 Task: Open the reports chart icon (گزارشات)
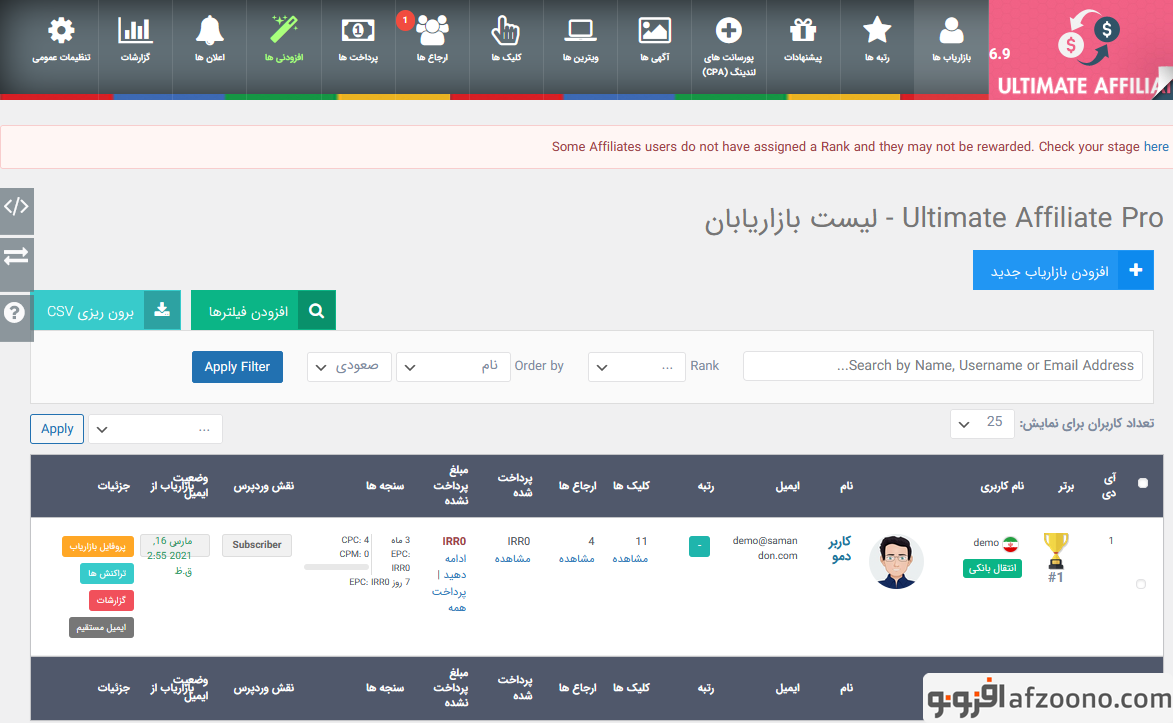135,31
